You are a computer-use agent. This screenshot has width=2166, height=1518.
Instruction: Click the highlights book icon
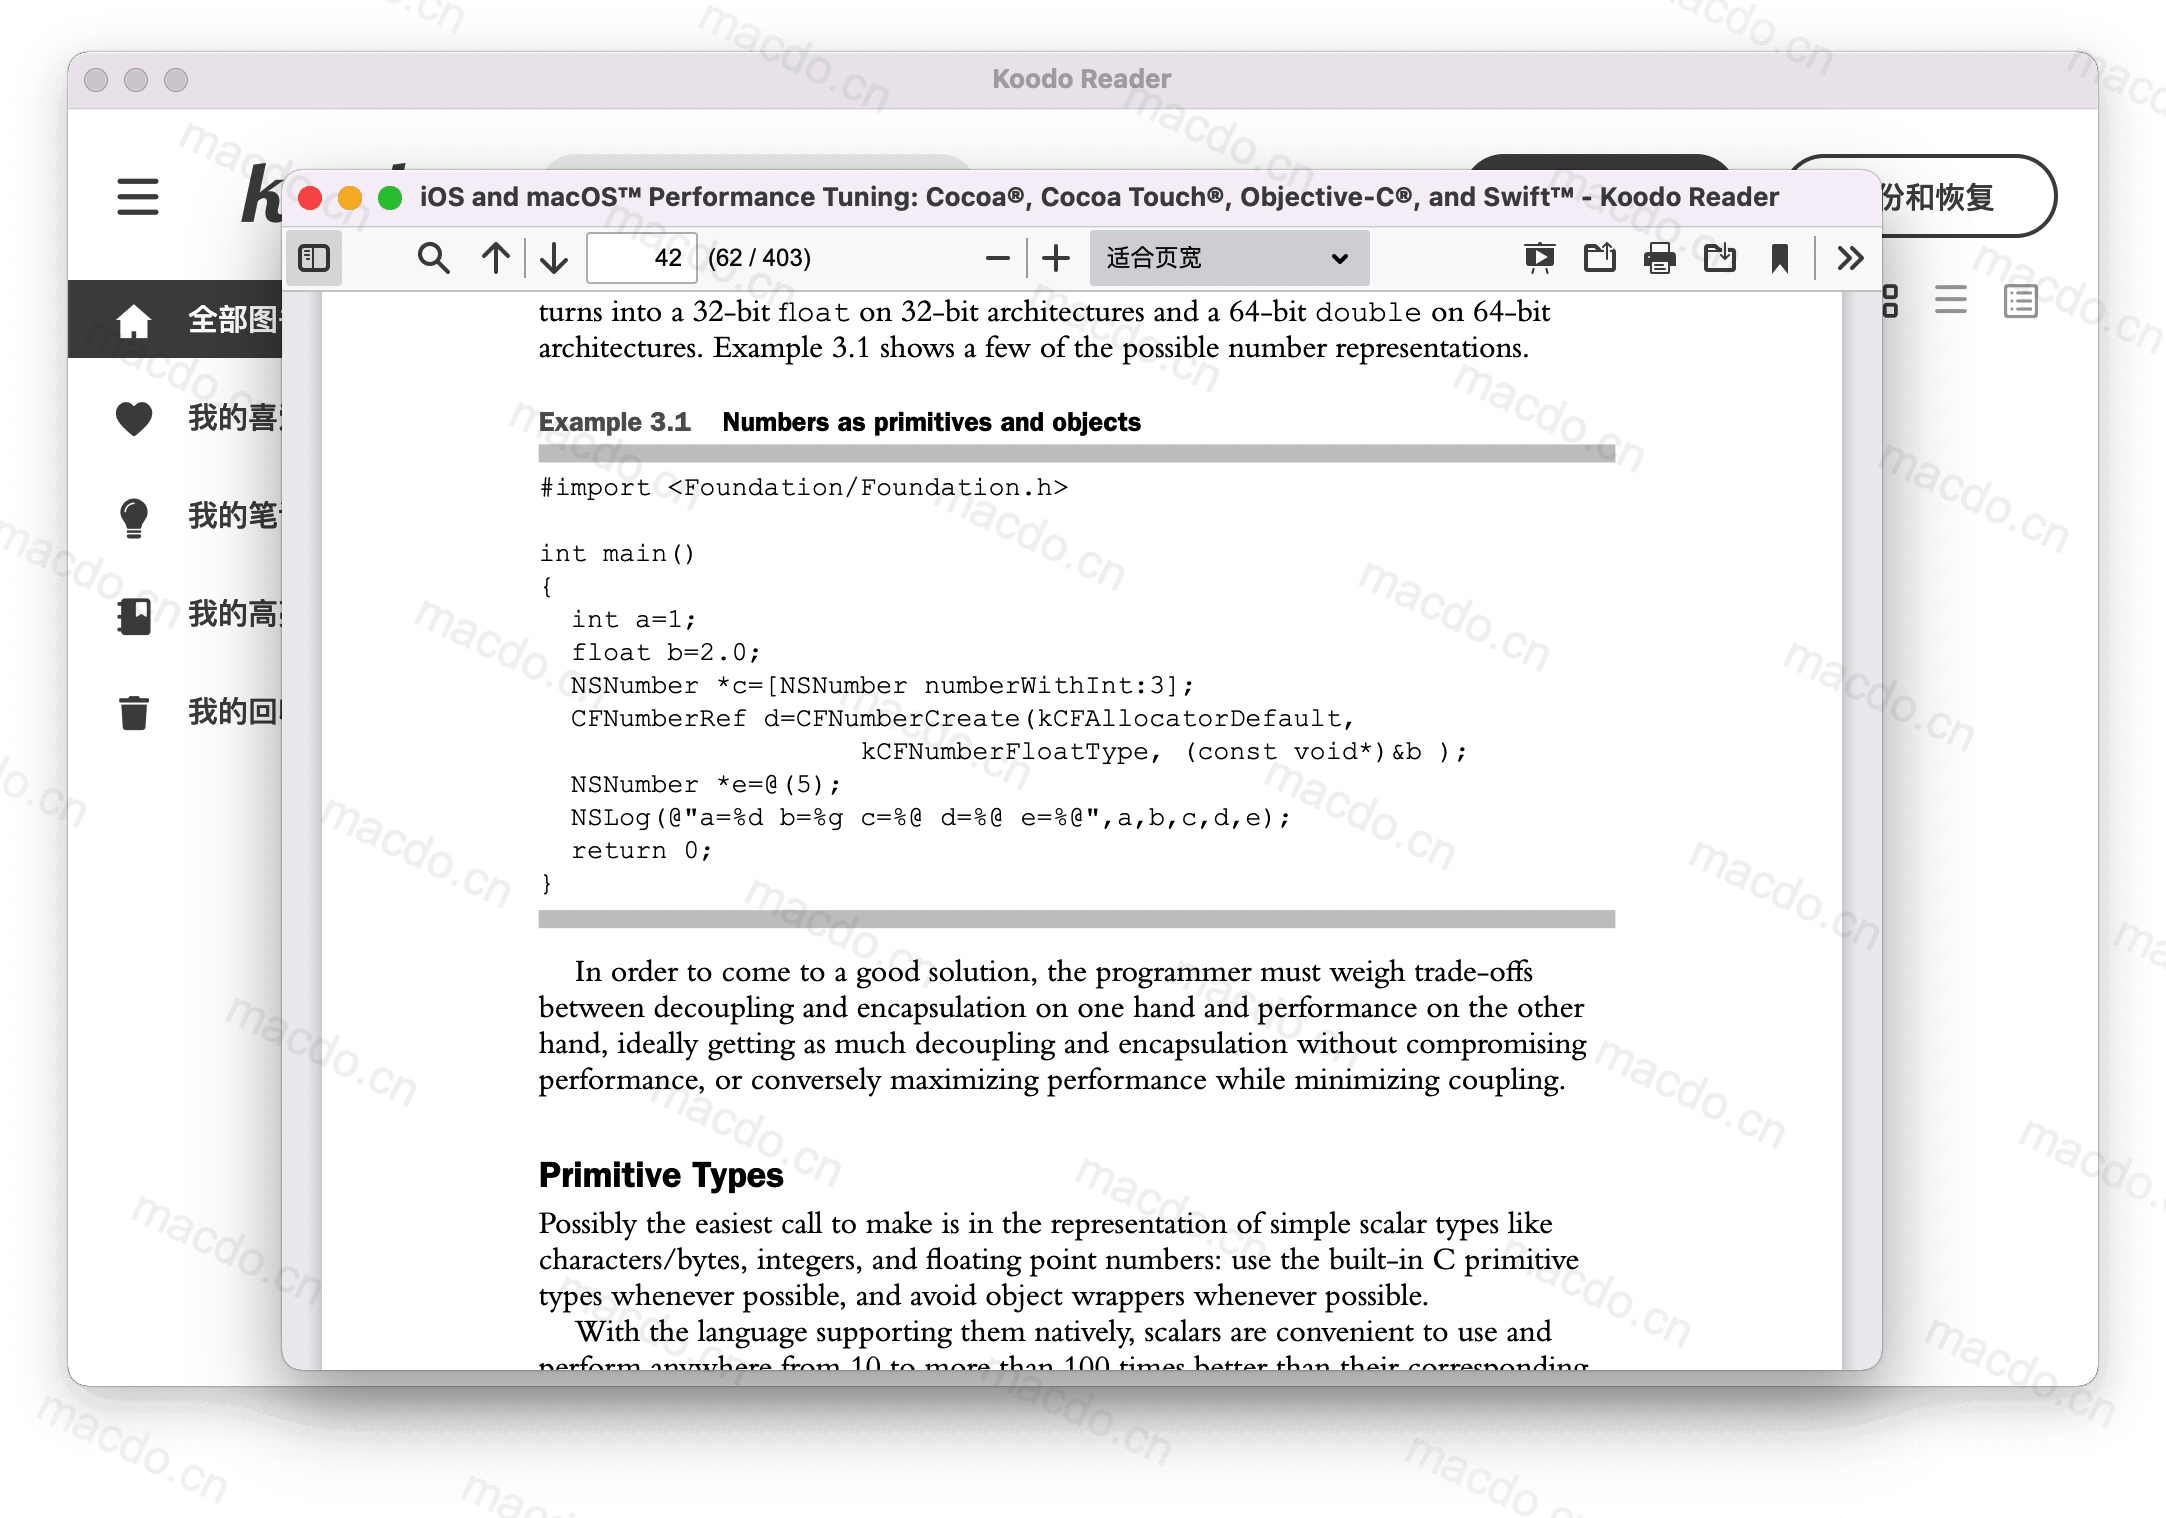point(134,616)
